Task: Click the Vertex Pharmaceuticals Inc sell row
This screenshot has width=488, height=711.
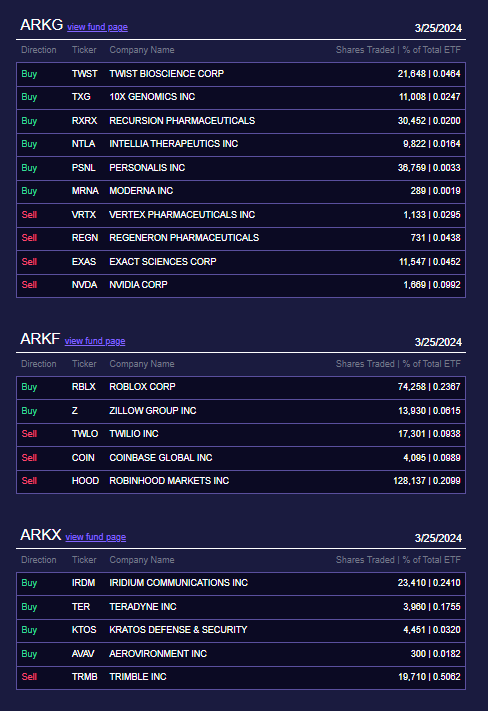Action: point(241,215)
